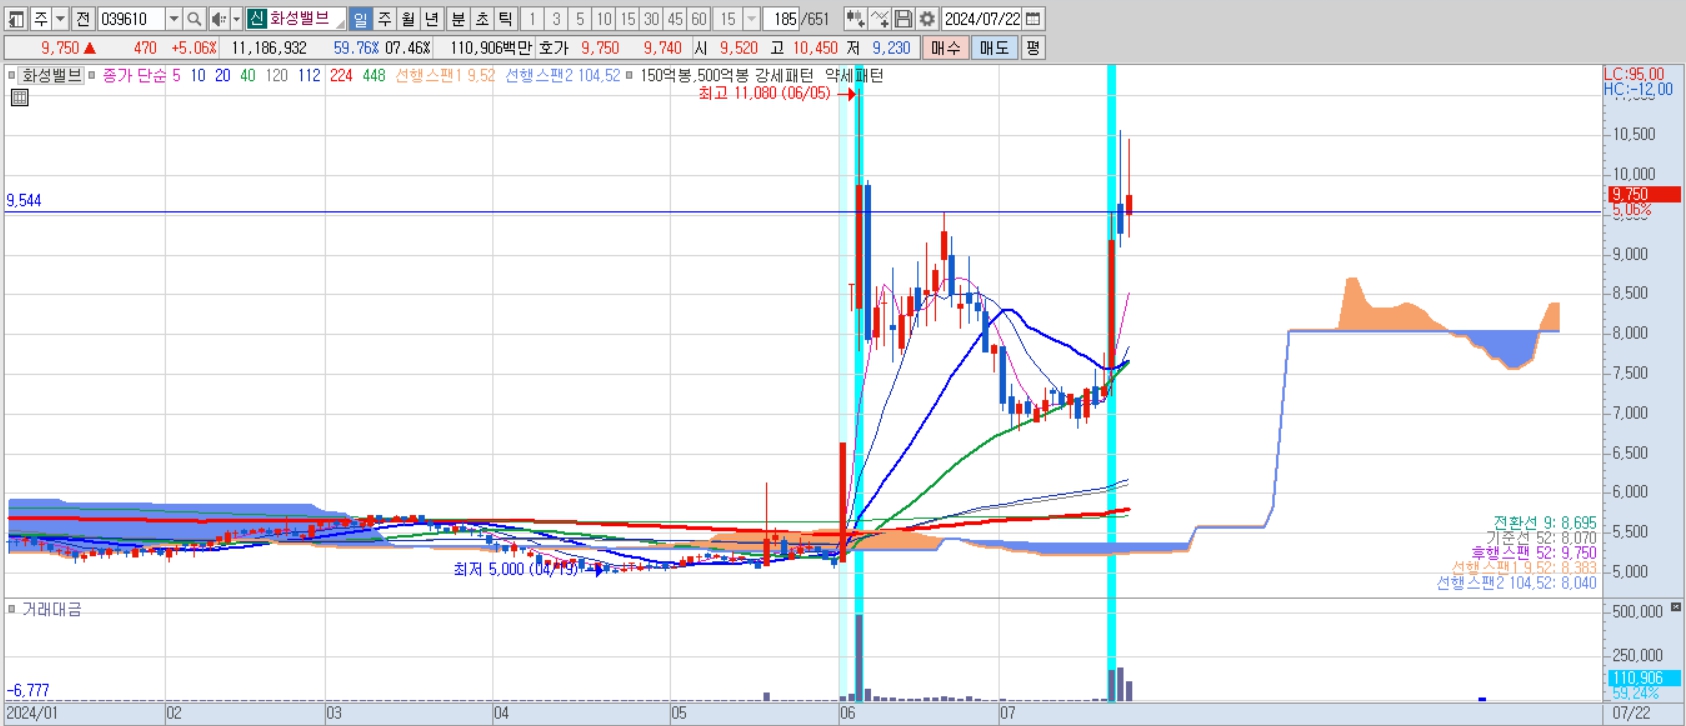Switch to minute (분) chart period
The width and height of the screenshot is (1686, 726).
pyautogui.click(x=458, y=19)
